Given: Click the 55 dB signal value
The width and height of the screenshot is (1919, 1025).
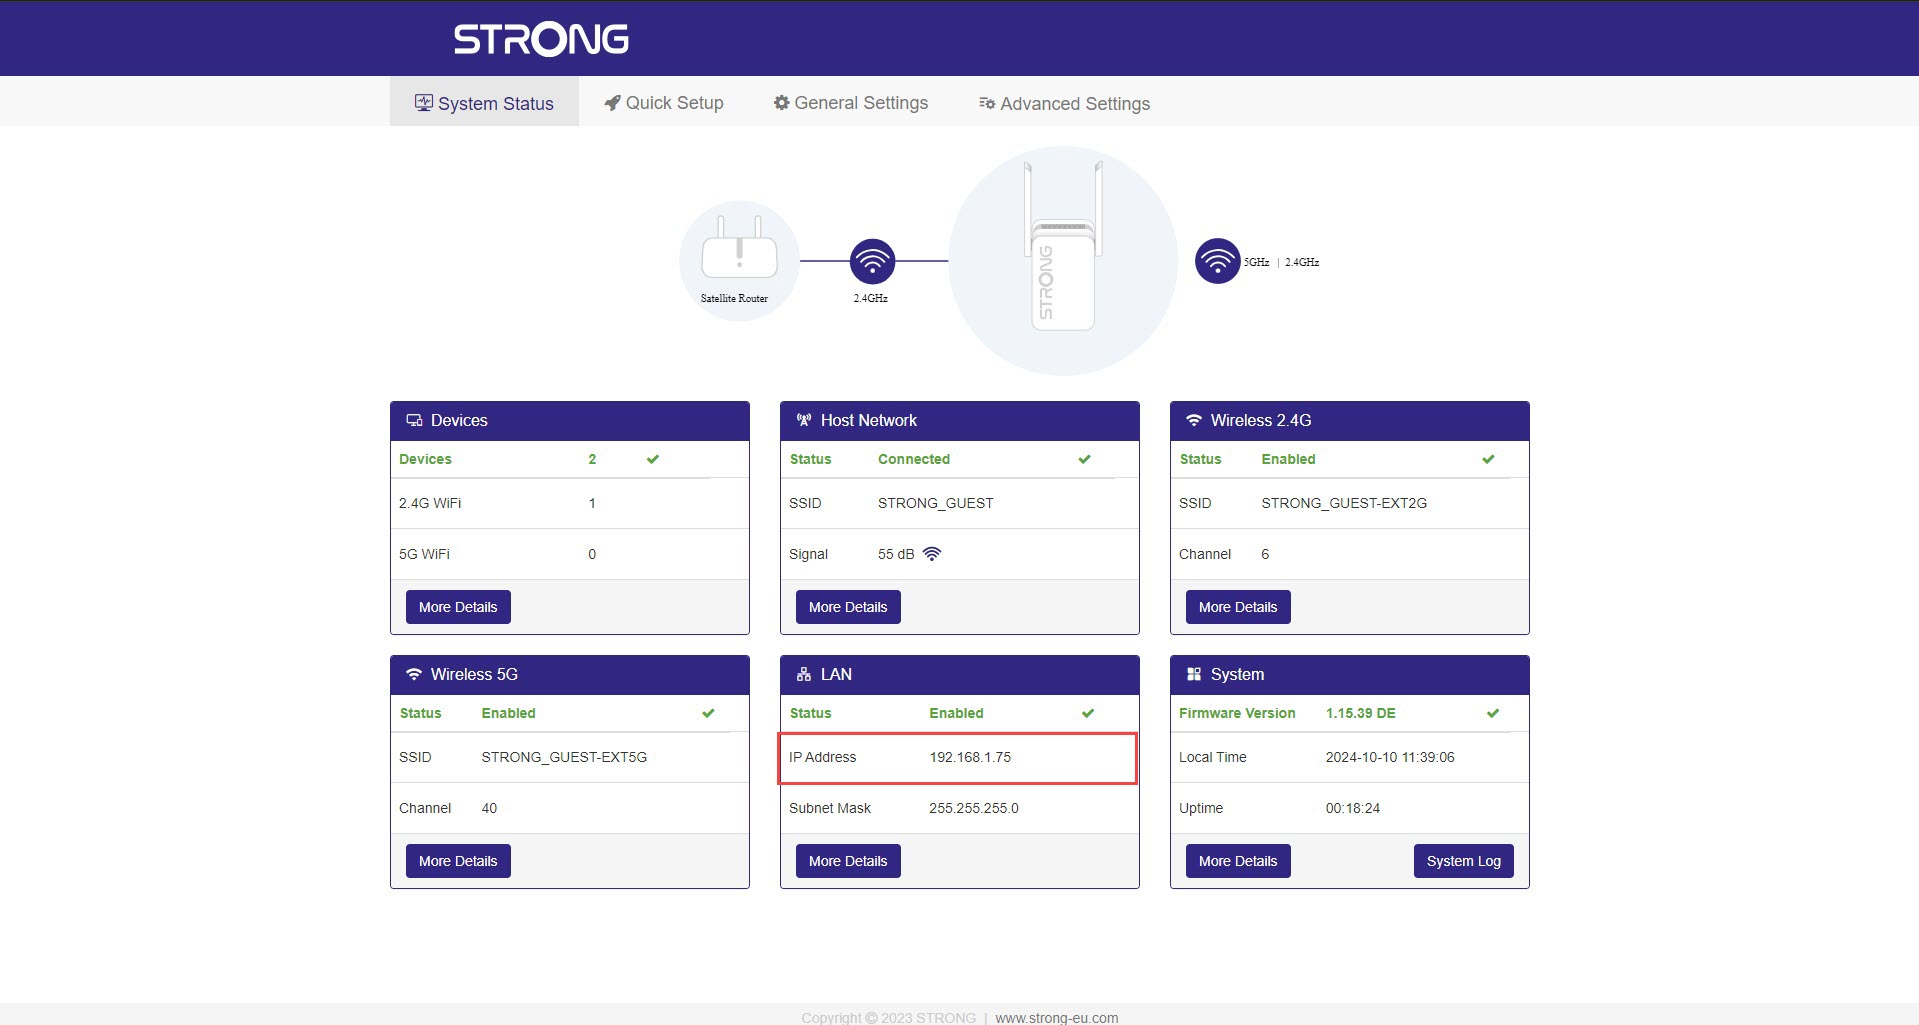Looking at the screenshot, I should [896, 554].
